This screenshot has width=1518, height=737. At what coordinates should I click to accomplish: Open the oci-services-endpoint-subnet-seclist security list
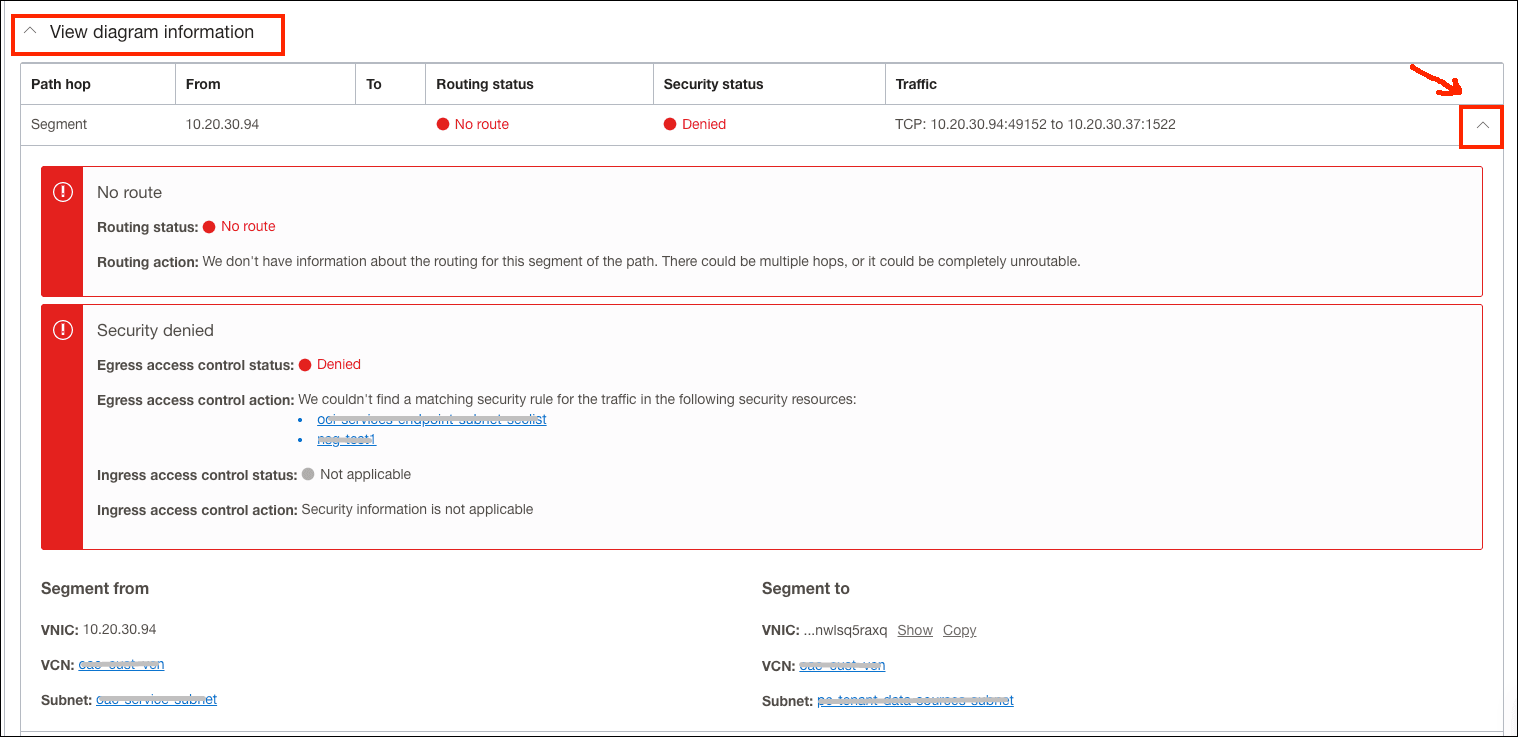pyautogui.click(x=431, y=418)
